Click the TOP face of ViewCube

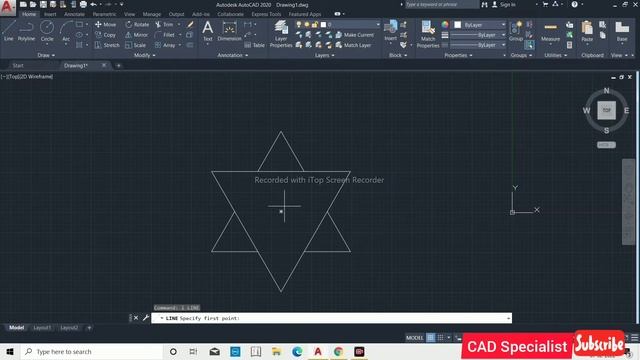607,110
